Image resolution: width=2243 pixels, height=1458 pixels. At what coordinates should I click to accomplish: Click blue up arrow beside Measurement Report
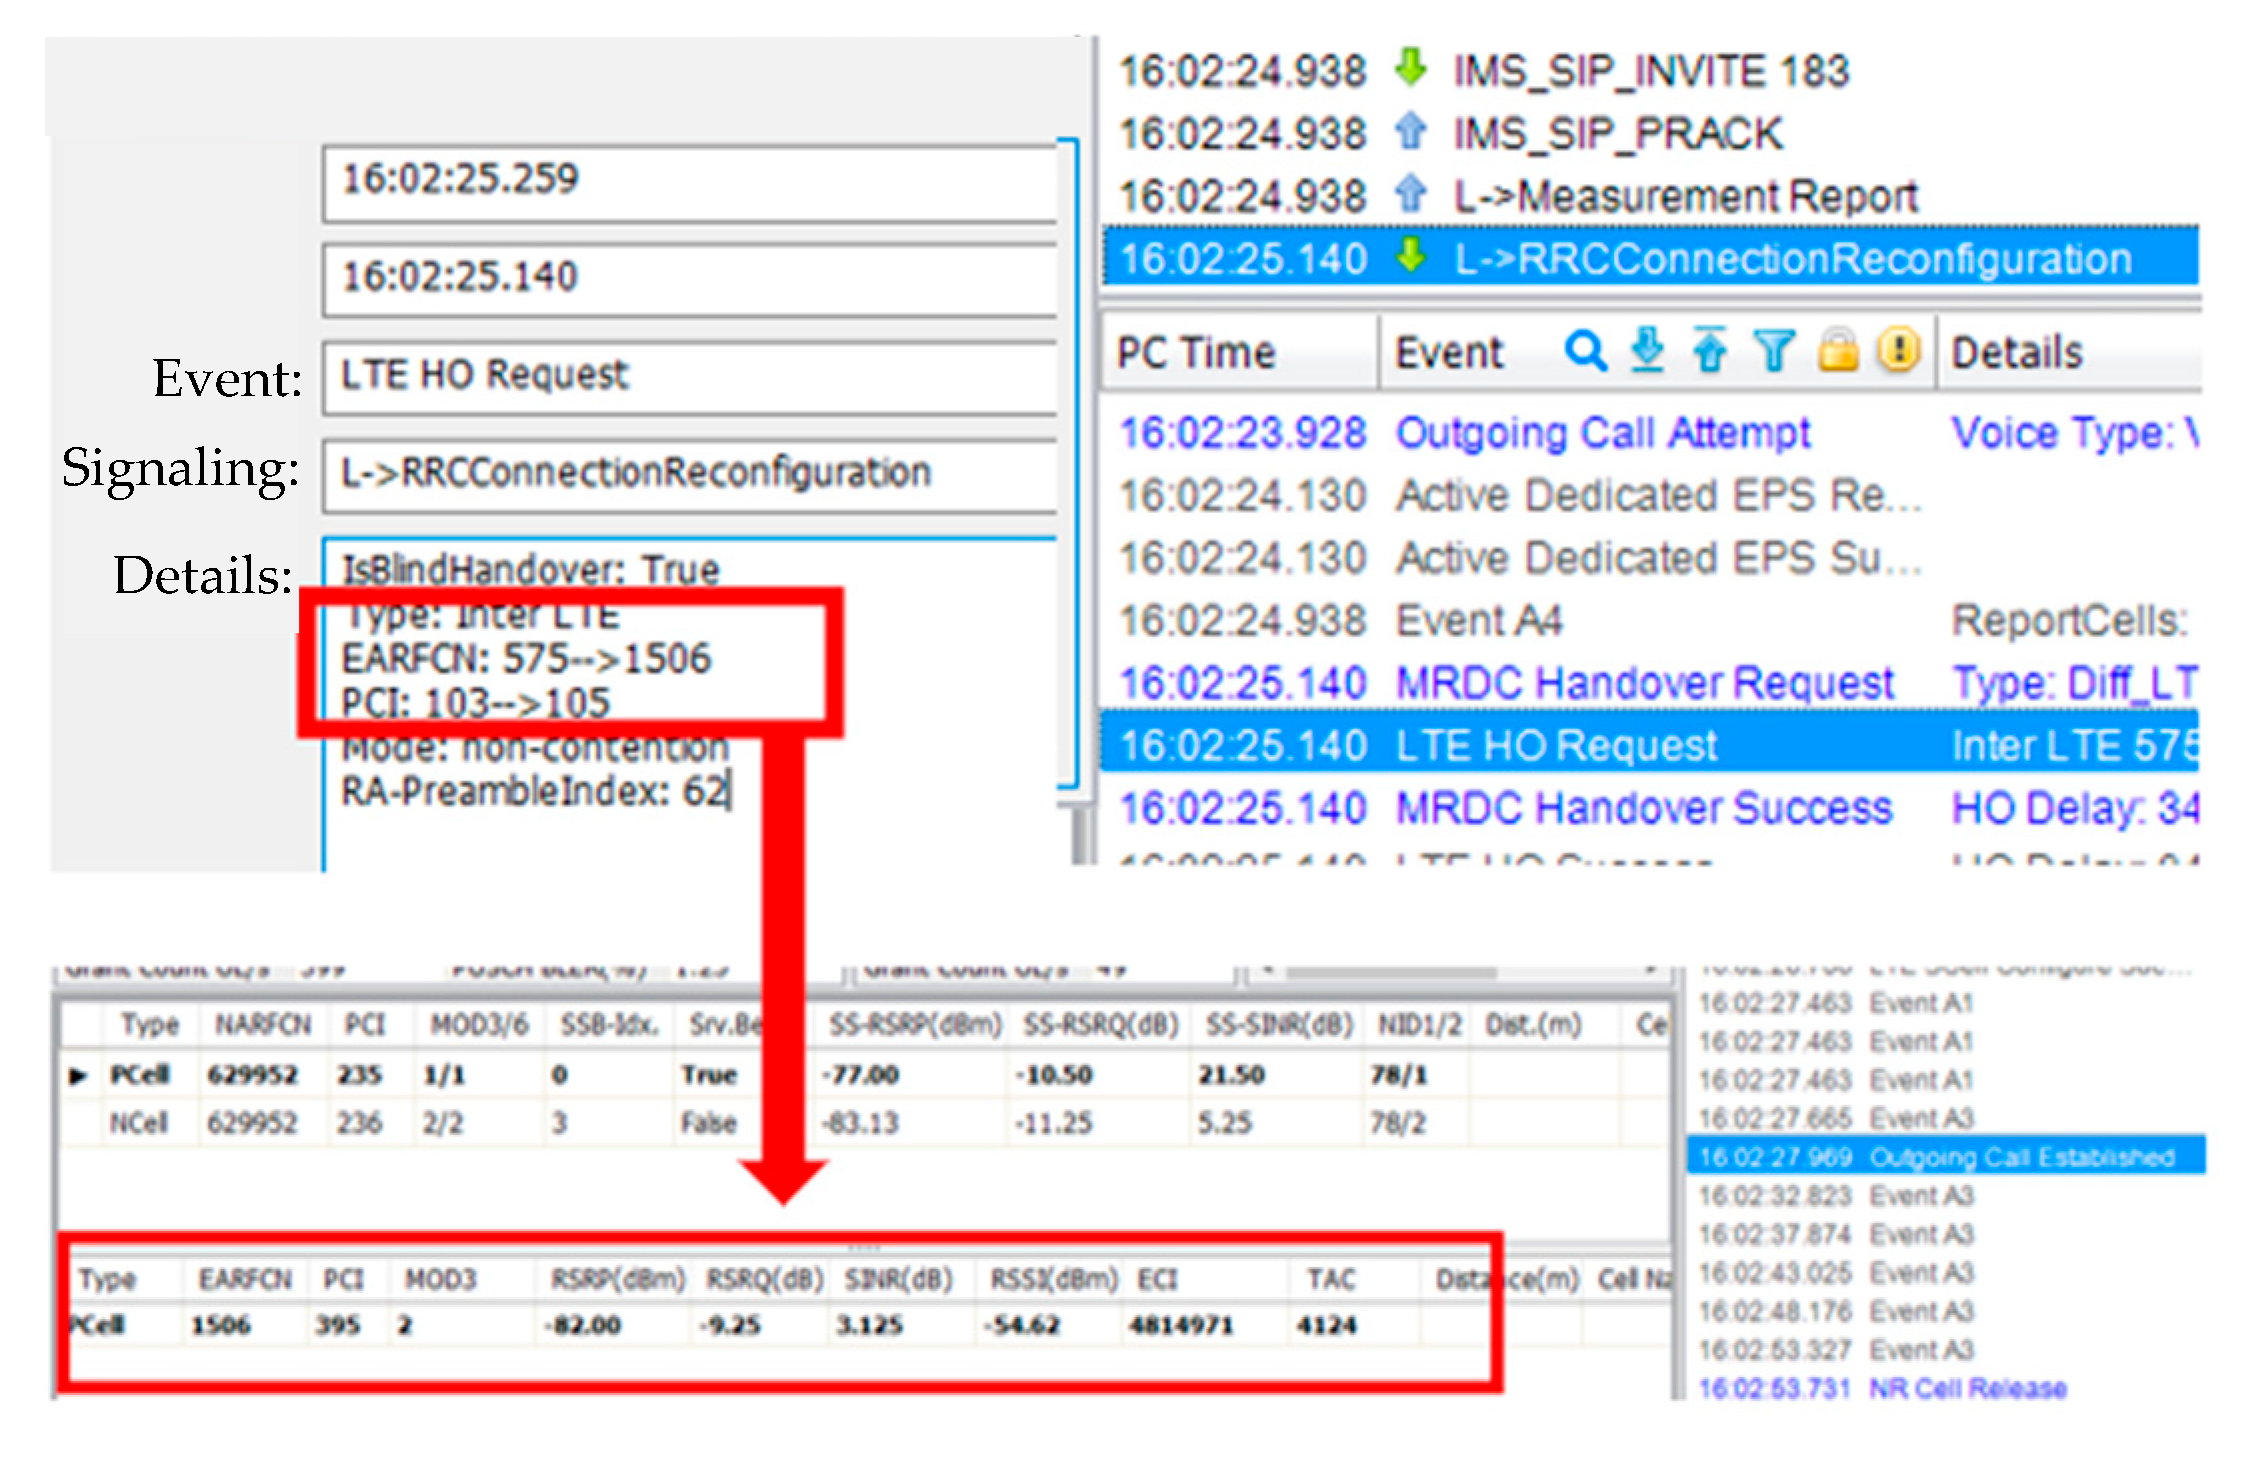(1411, 195)
